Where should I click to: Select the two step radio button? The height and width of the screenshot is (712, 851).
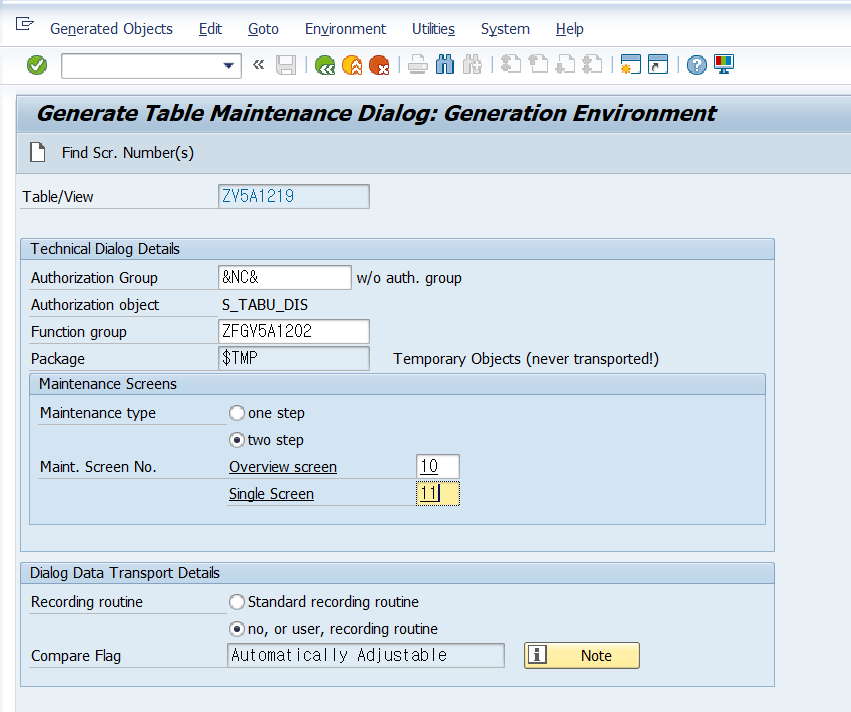tap(237, 440)
